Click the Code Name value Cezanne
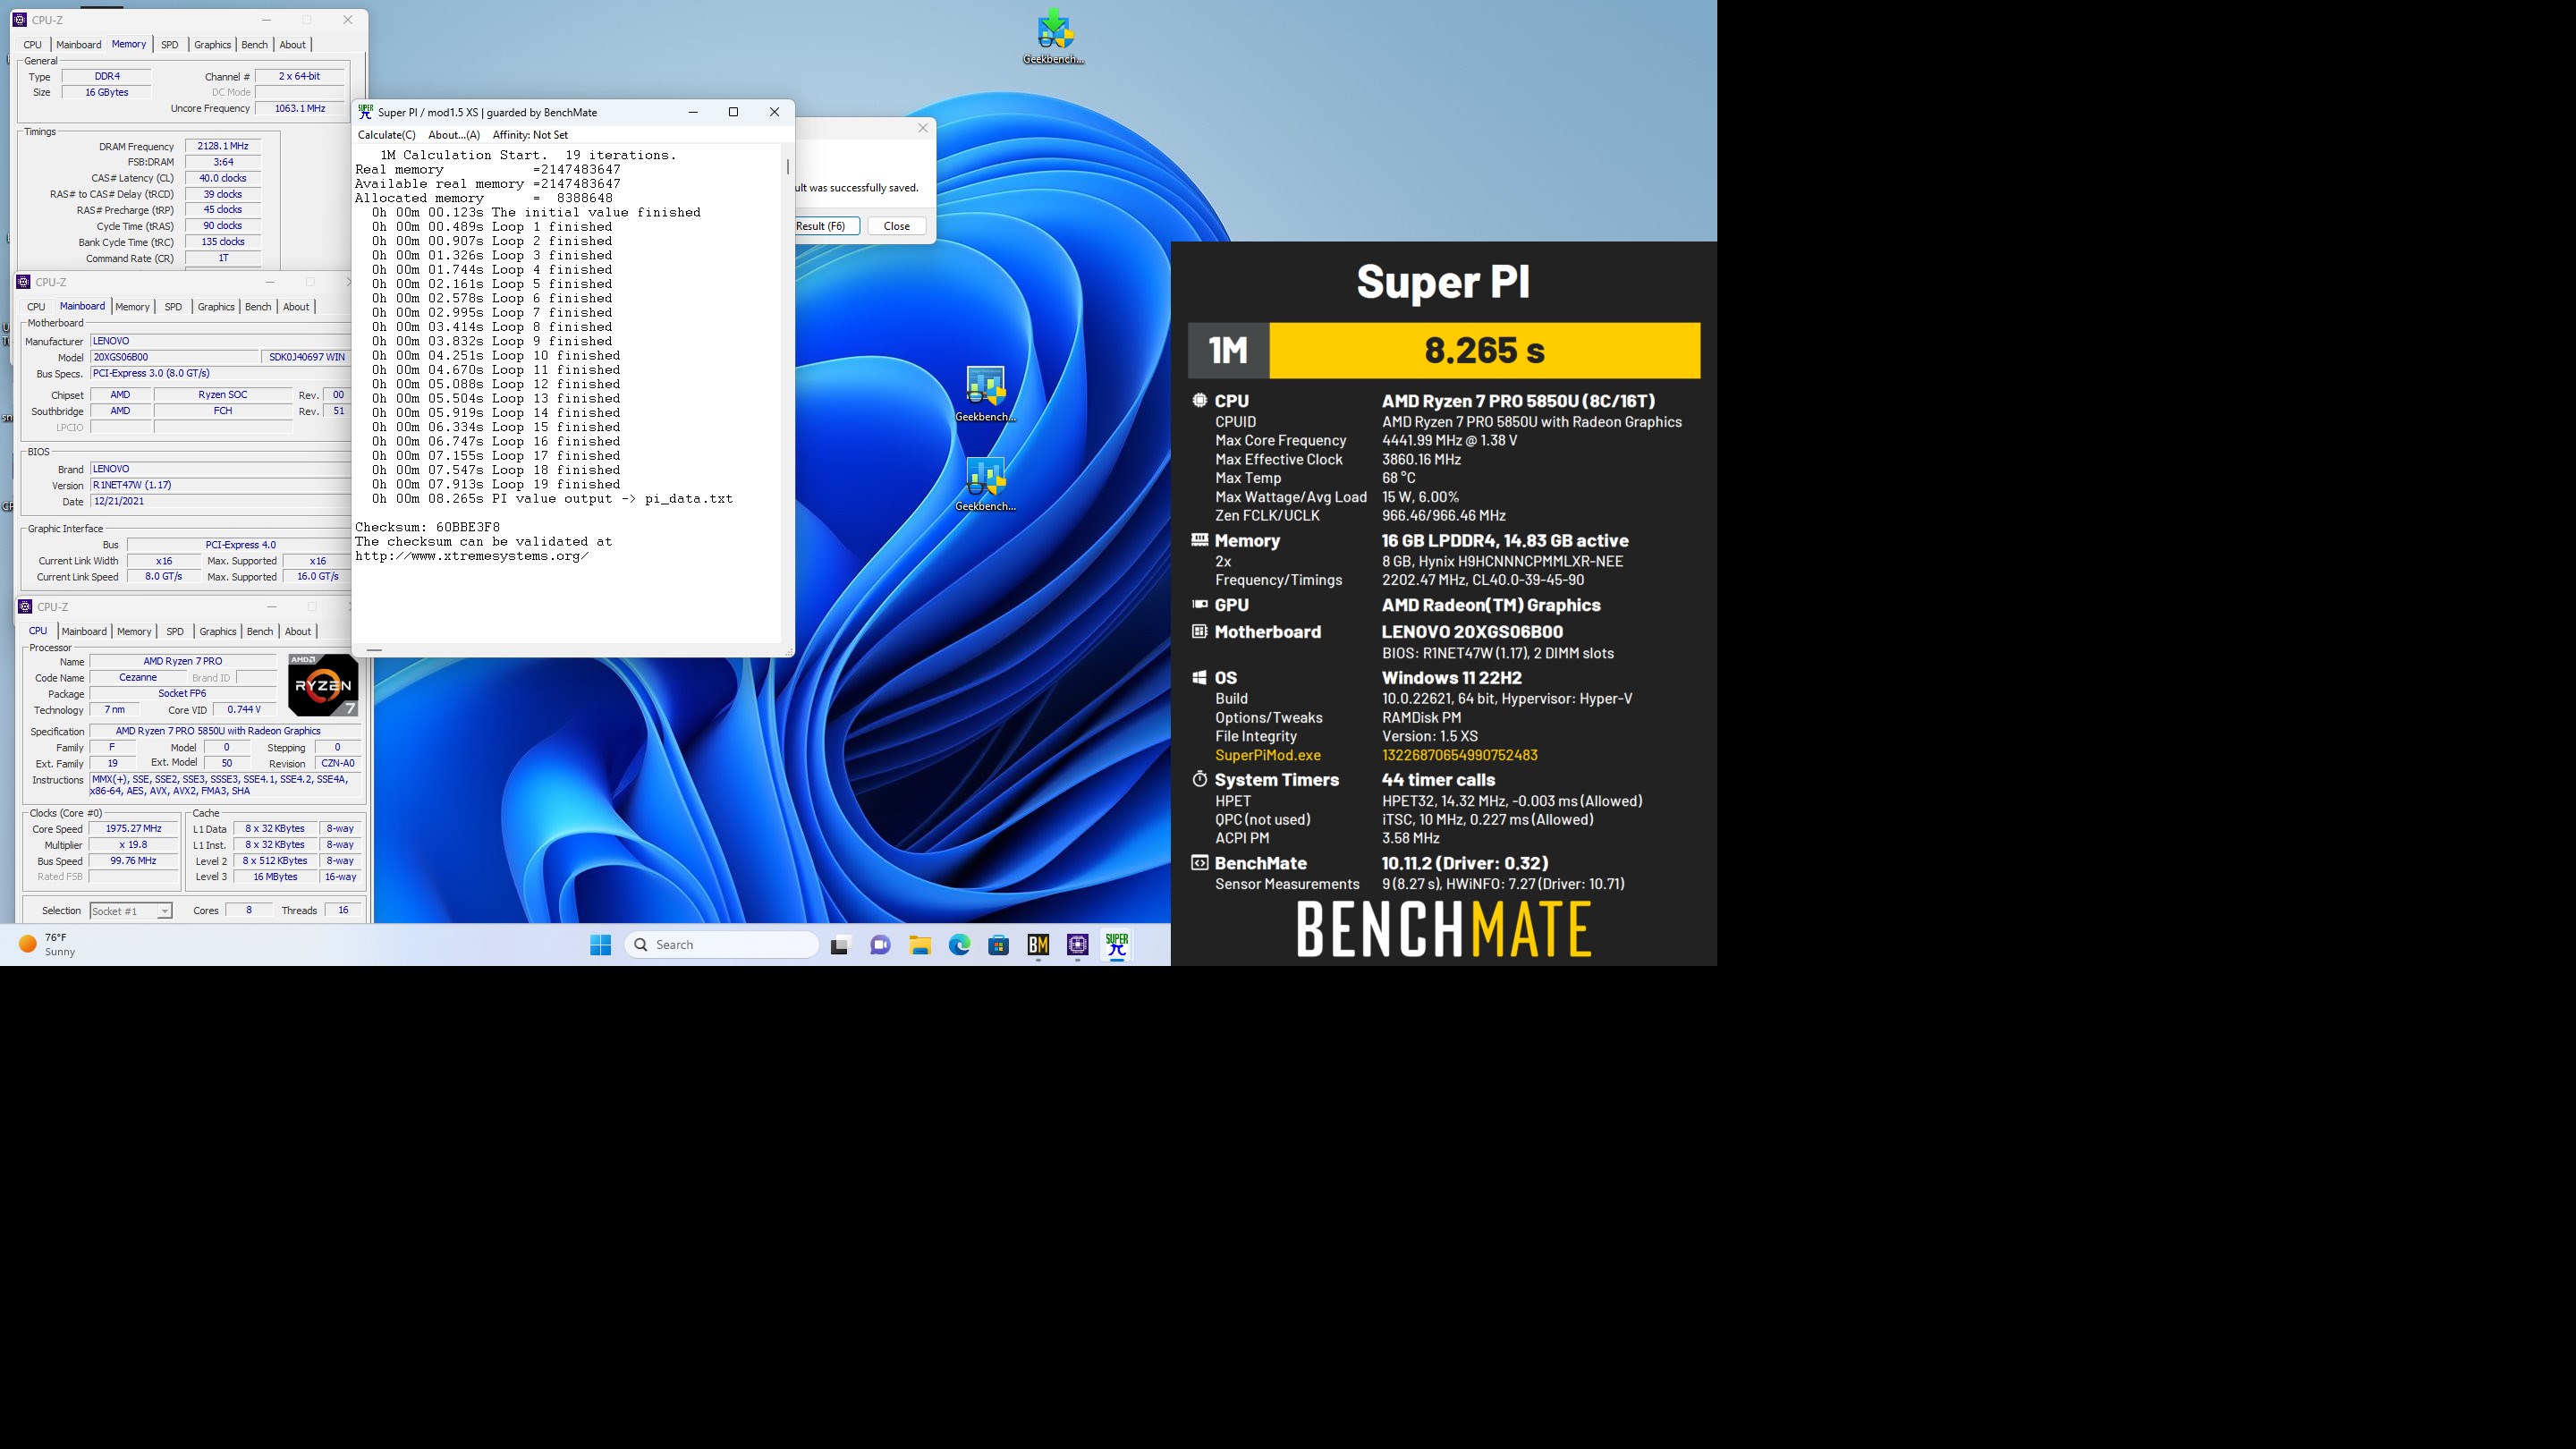Viewport: 2576px width, 1449px height. point(138,678)
